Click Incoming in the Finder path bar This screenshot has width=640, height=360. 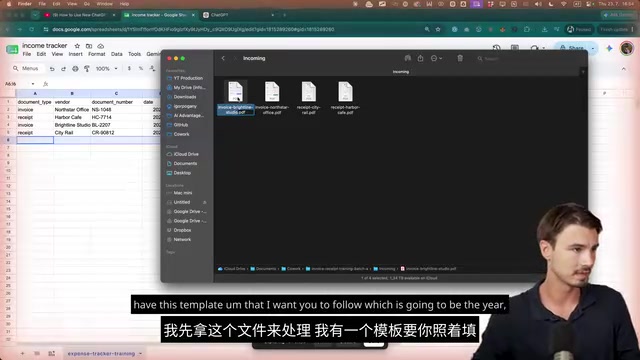click(384, 269)
